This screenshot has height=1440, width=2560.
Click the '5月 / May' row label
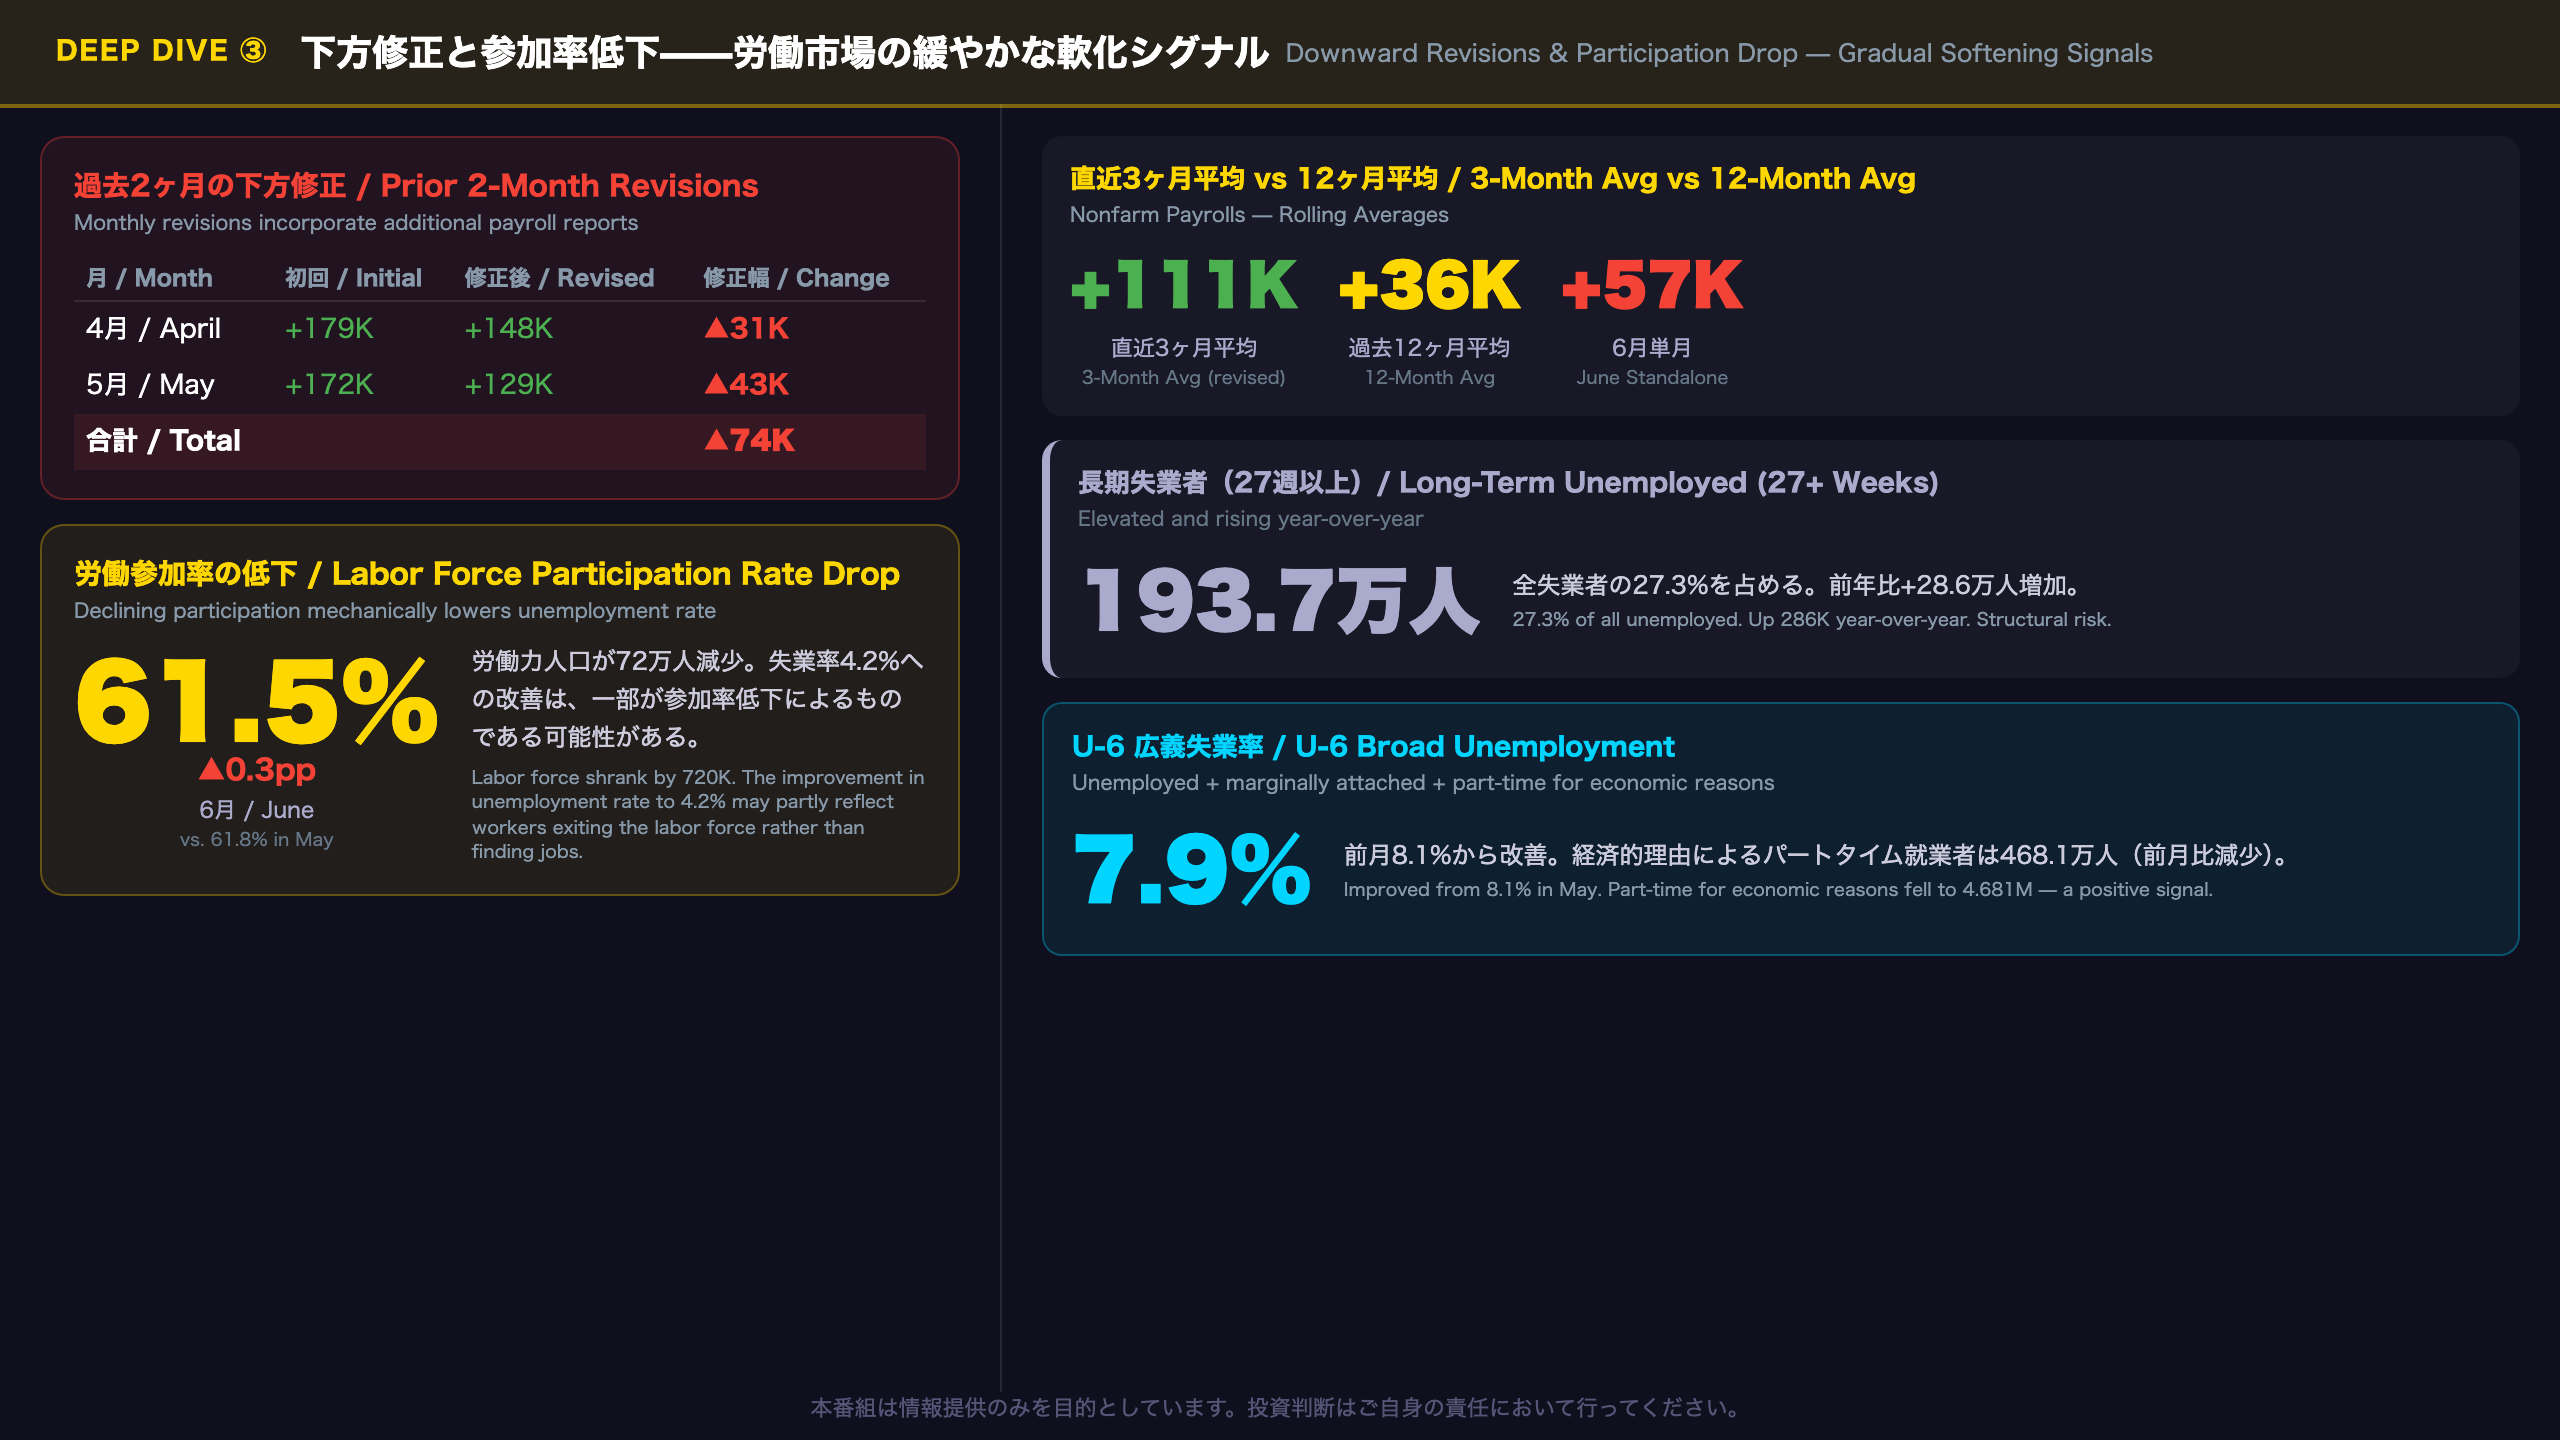[x=150, y=384]
